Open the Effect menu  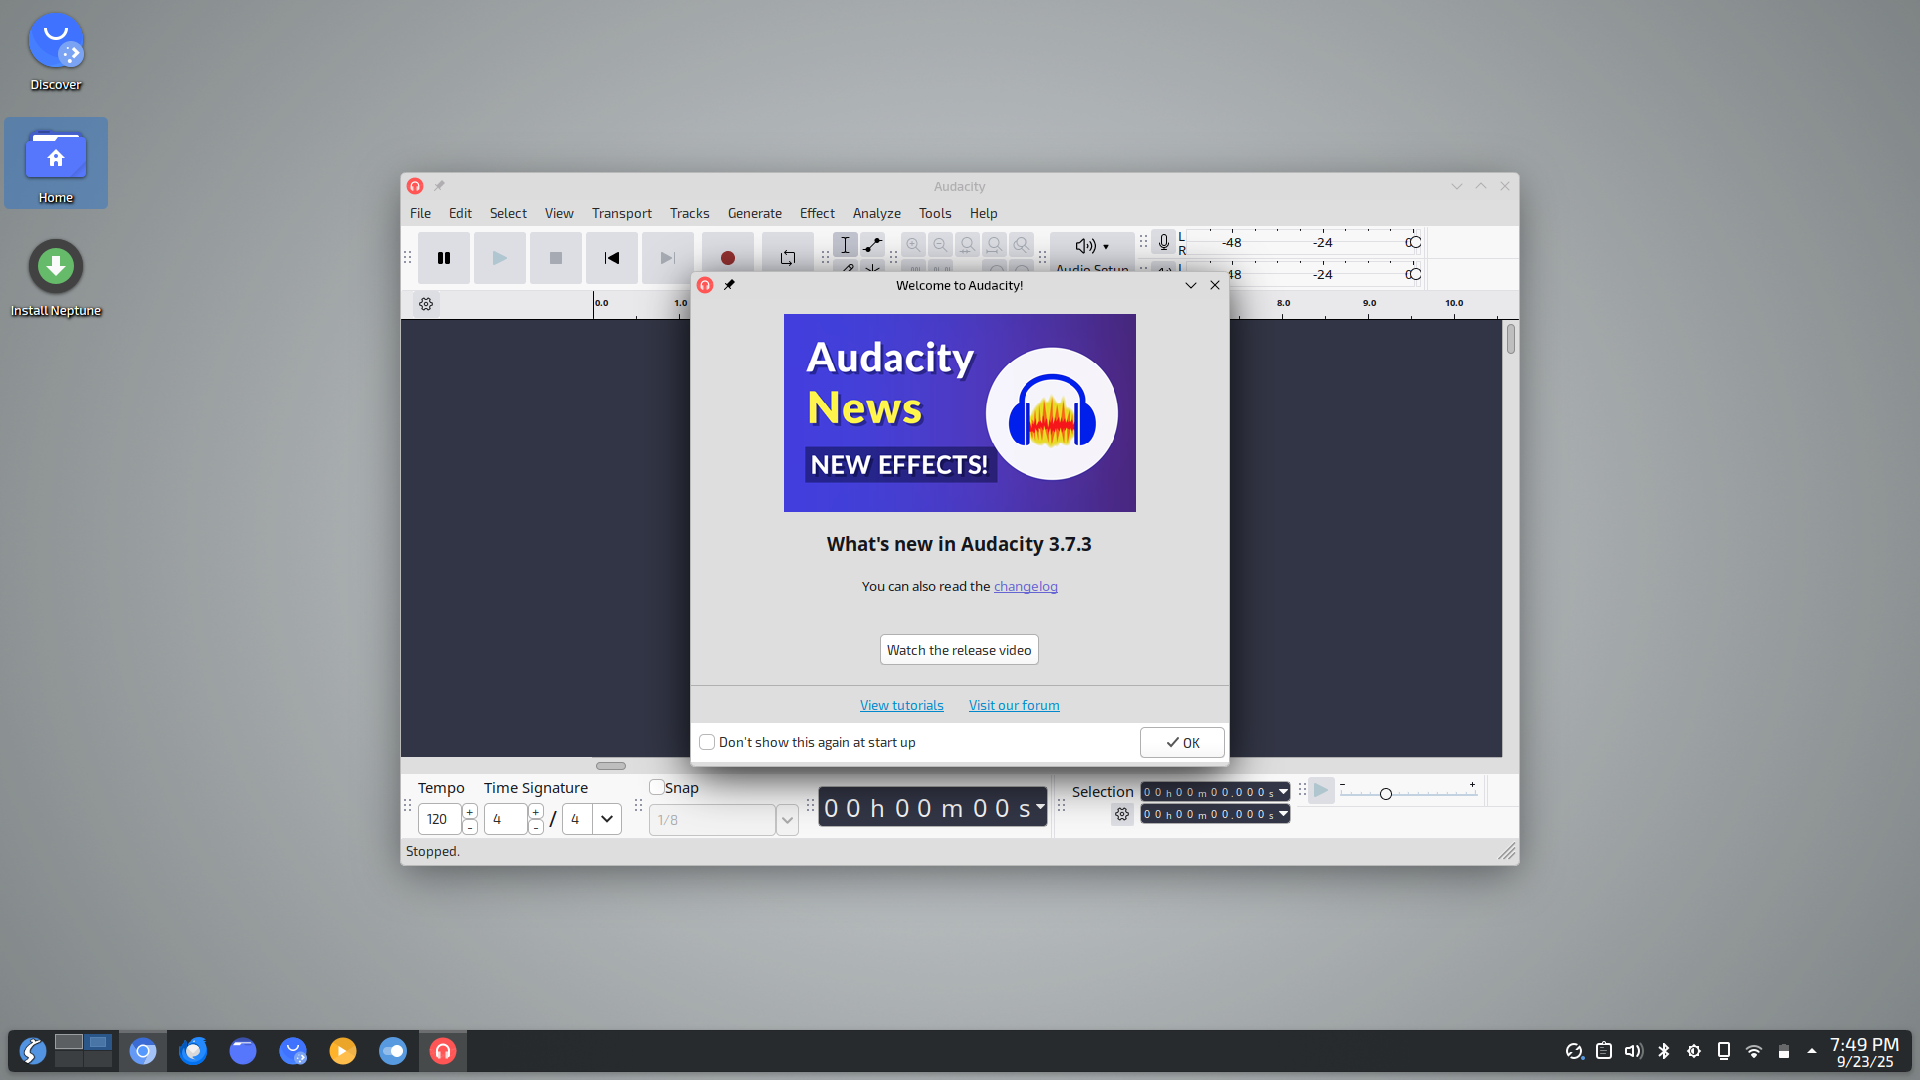point(816,213)
